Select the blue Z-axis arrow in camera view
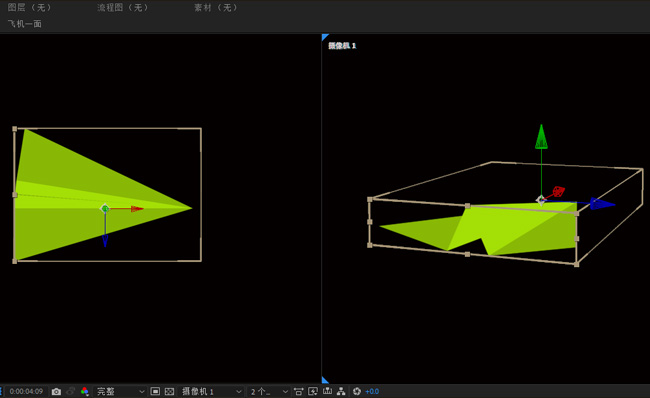650x398 pixels. (602, 204)
